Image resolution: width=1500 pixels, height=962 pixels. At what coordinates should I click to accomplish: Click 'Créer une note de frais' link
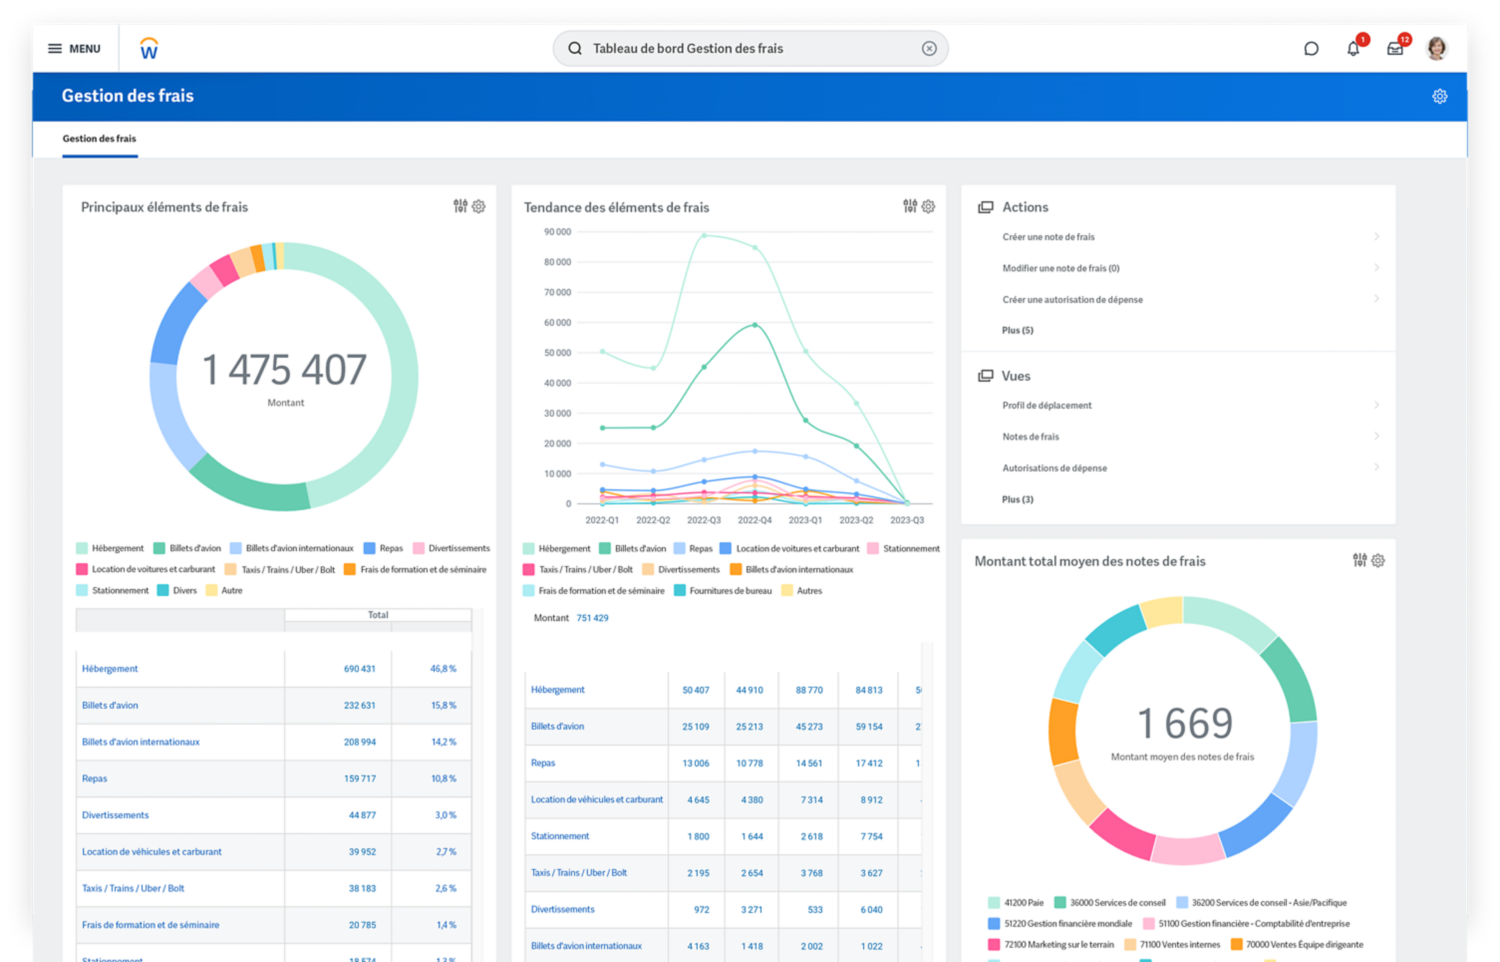coord(1048,237)
